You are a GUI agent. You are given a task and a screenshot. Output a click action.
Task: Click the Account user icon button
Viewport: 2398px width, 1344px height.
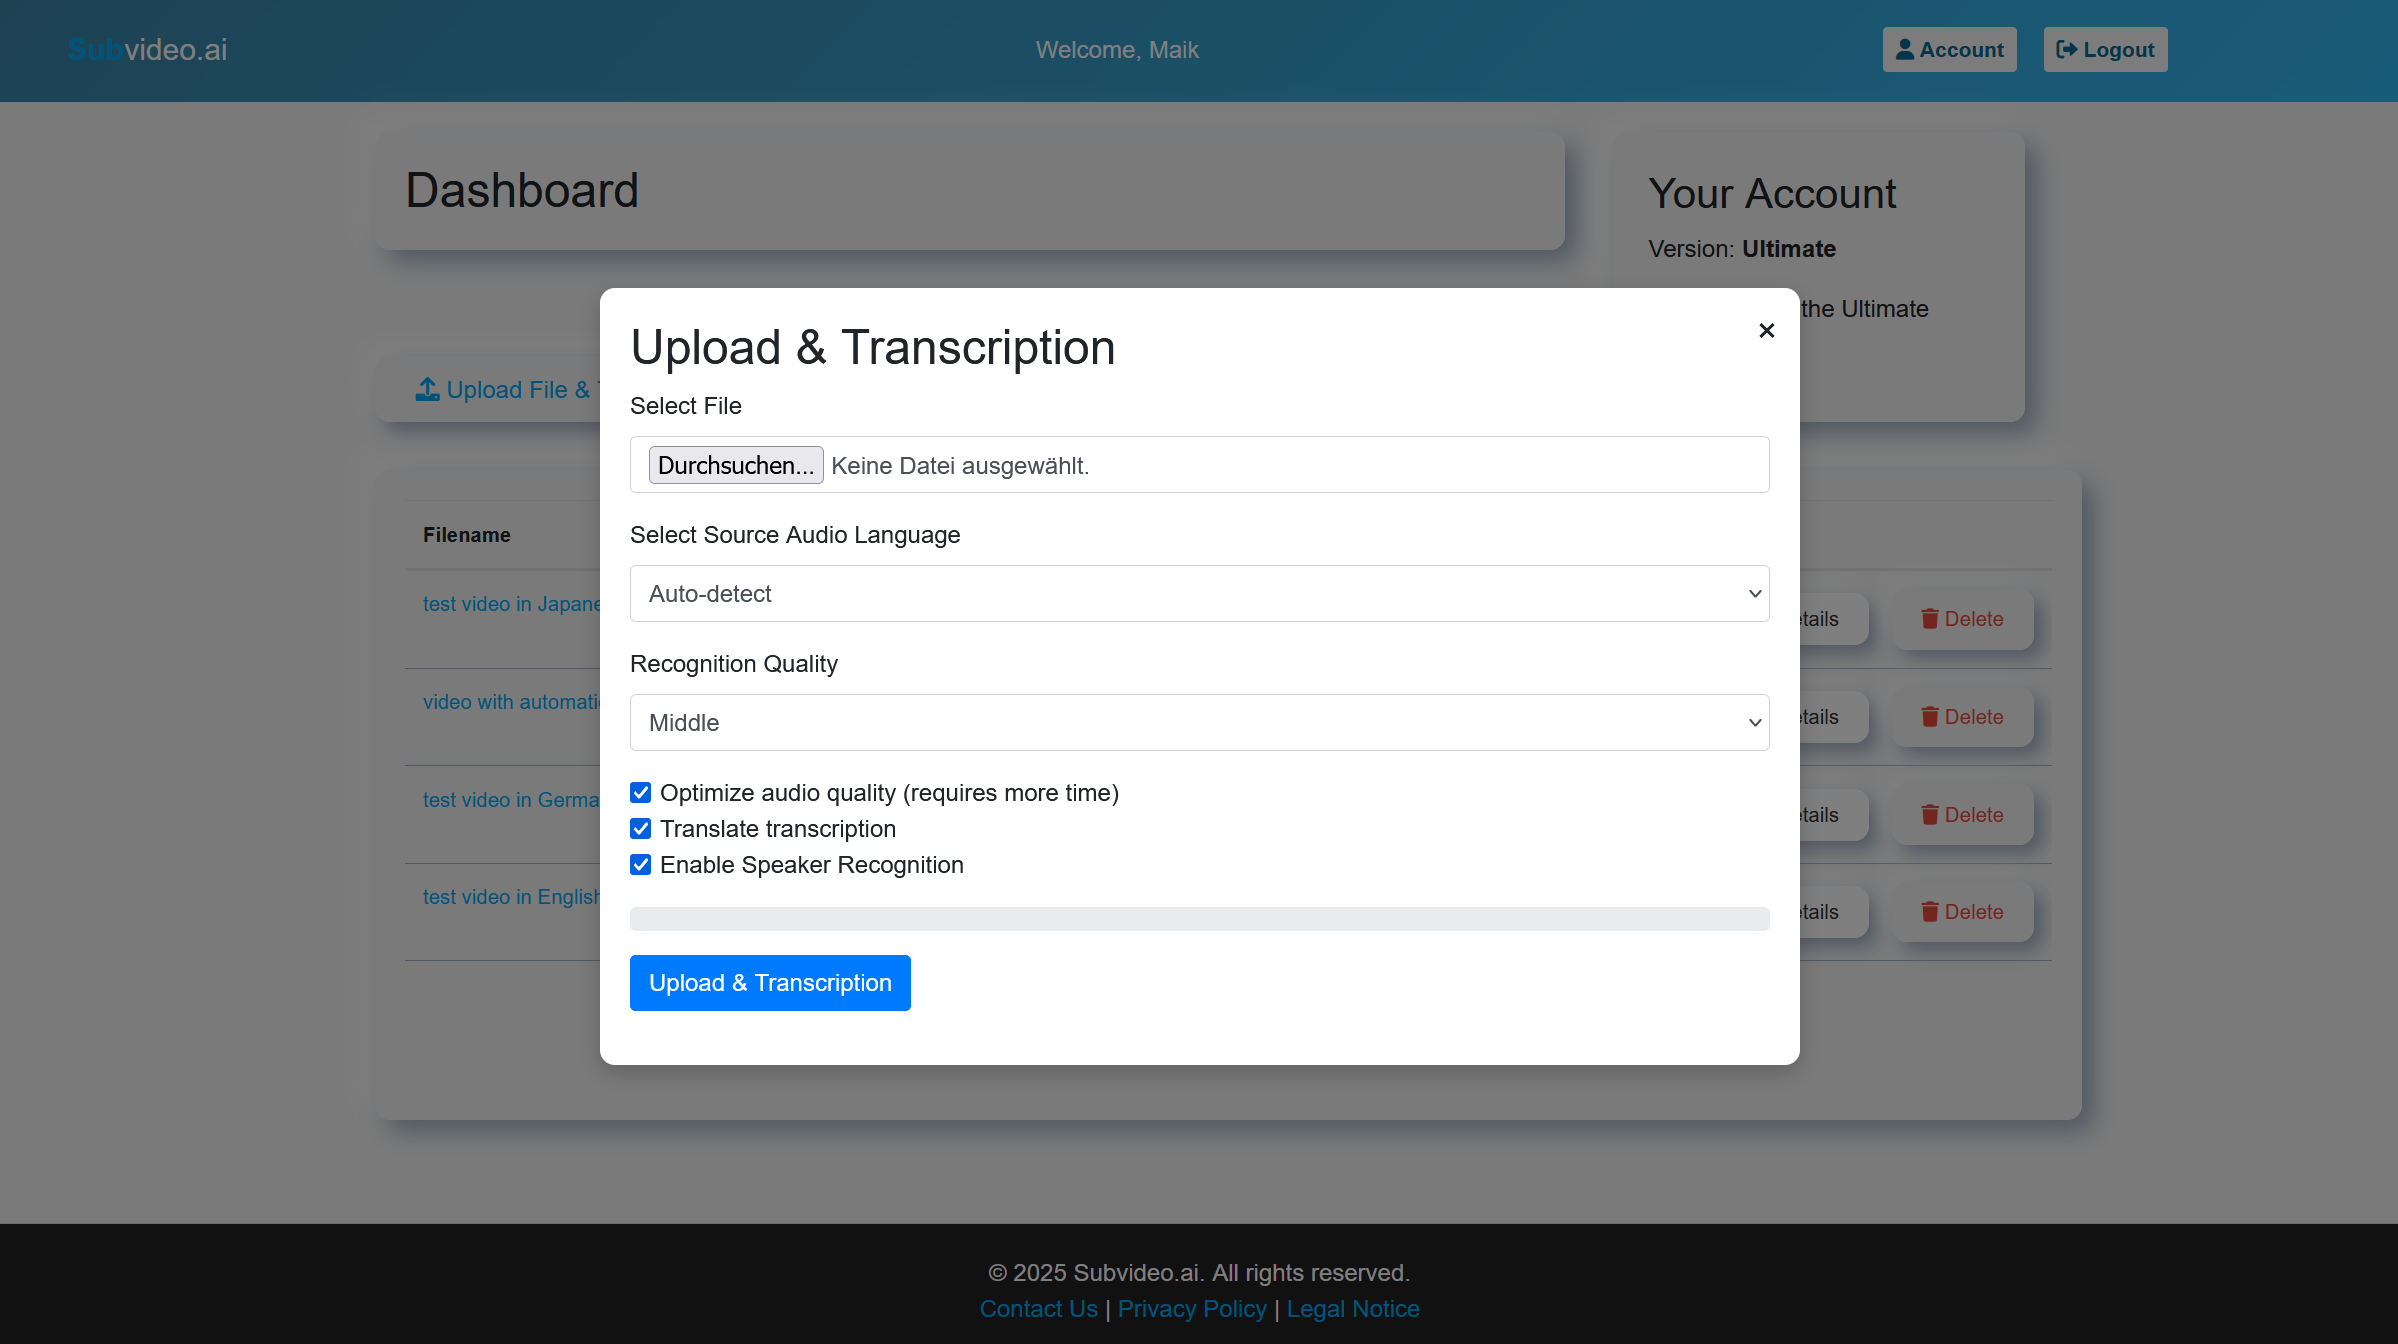pyautogui.click(x=1905, y=50)
